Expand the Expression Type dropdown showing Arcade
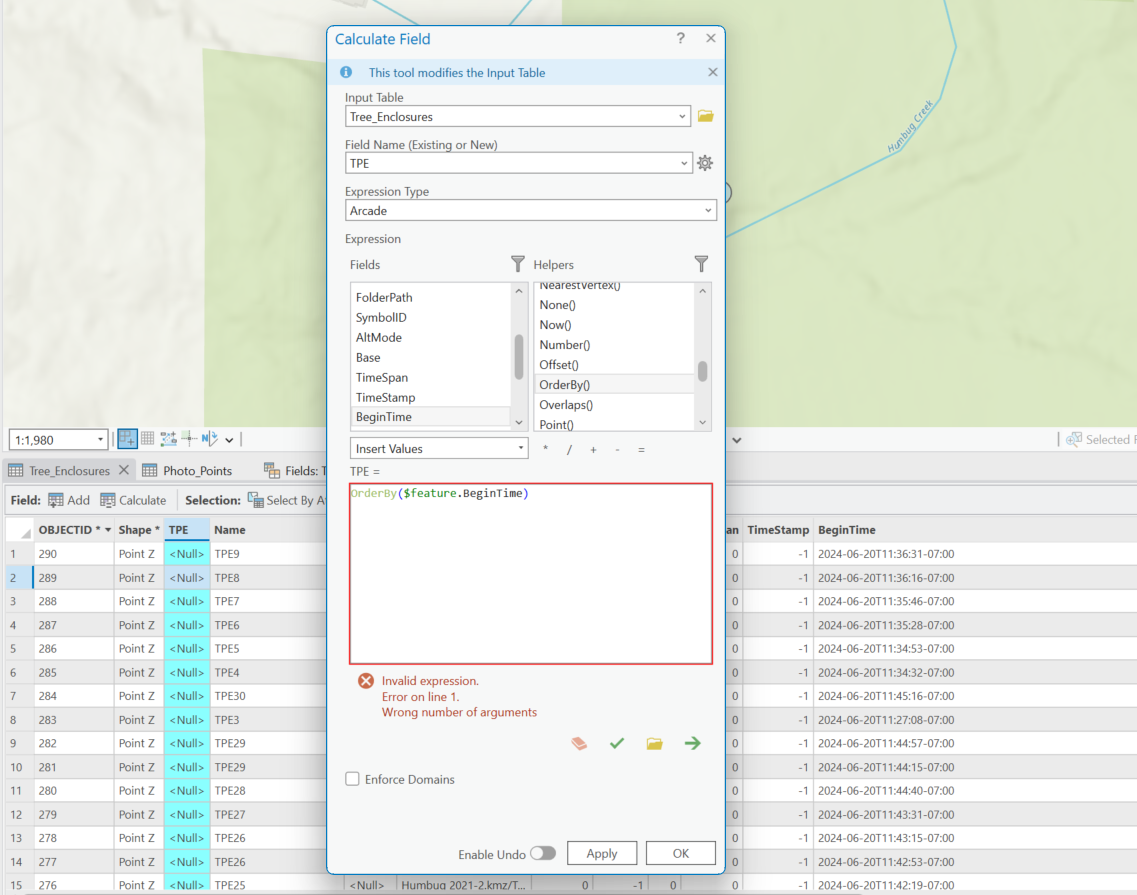The image size is (1137, 895). pyautogui.click(x=709, y=210)
